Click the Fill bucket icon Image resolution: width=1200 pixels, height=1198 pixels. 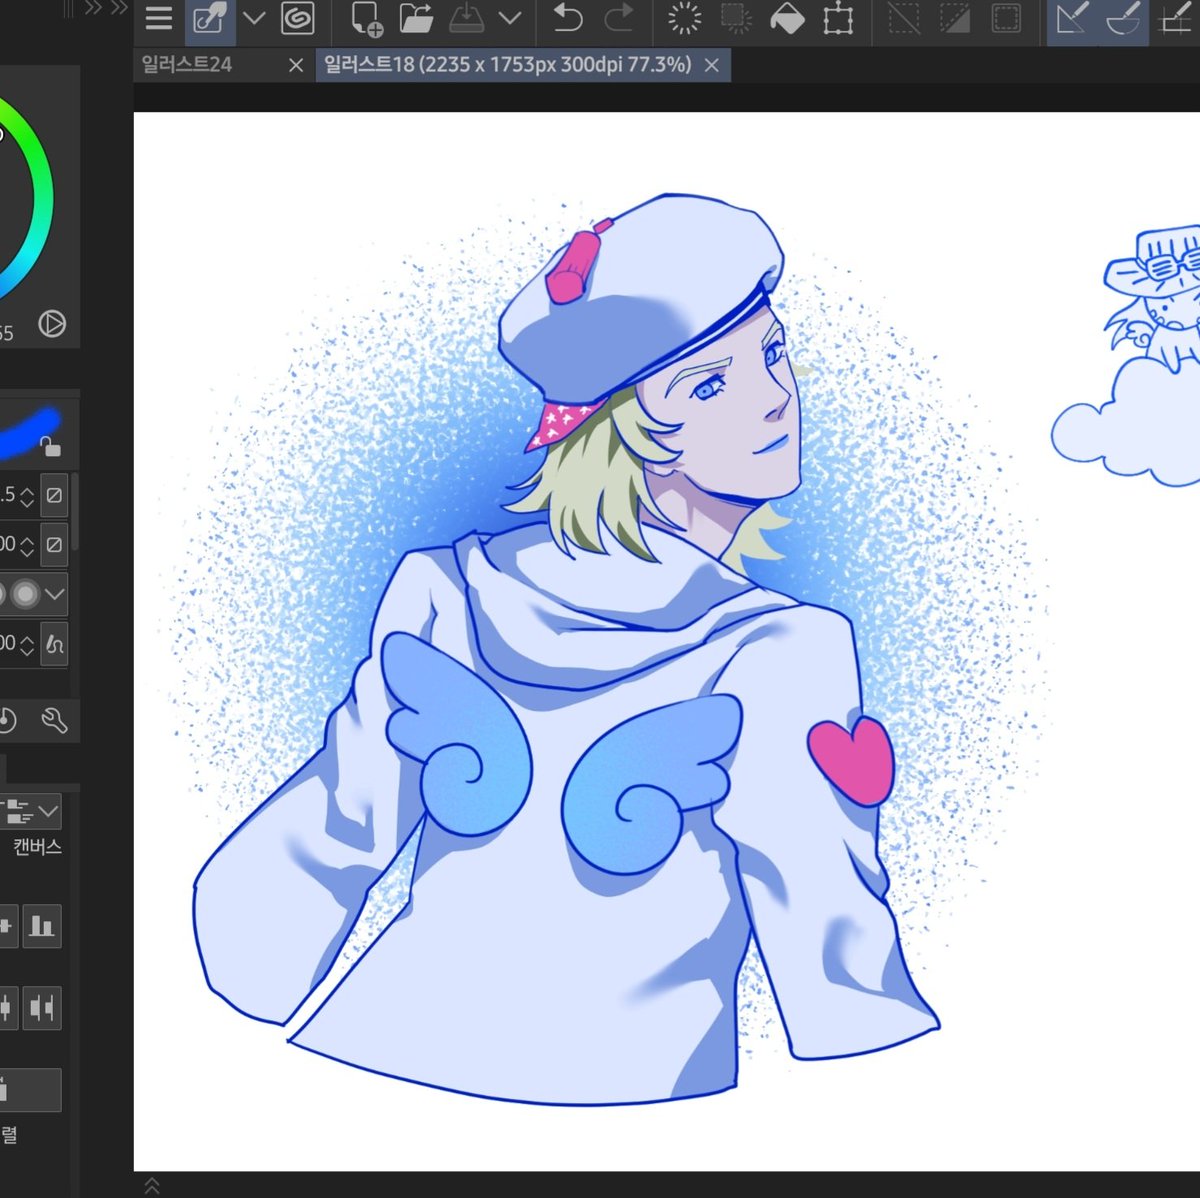(x=787, y=19)
